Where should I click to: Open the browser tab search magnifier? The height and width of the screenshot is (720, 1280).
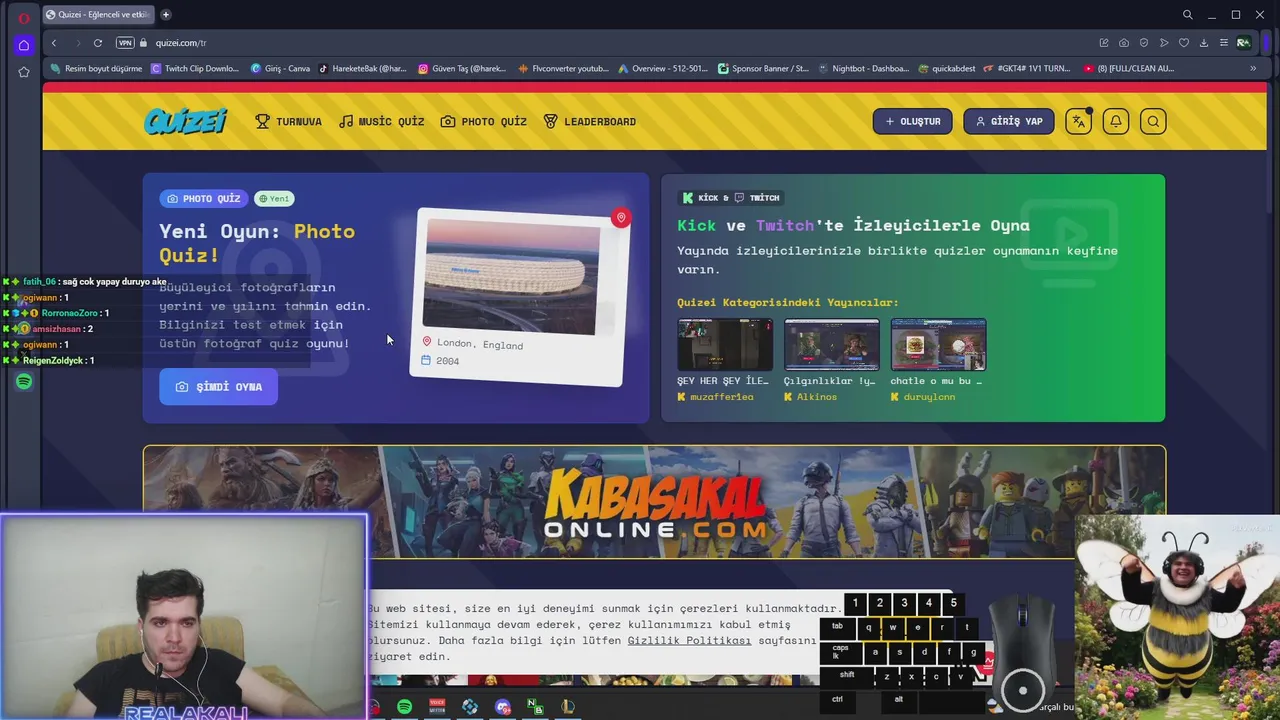1187,14
